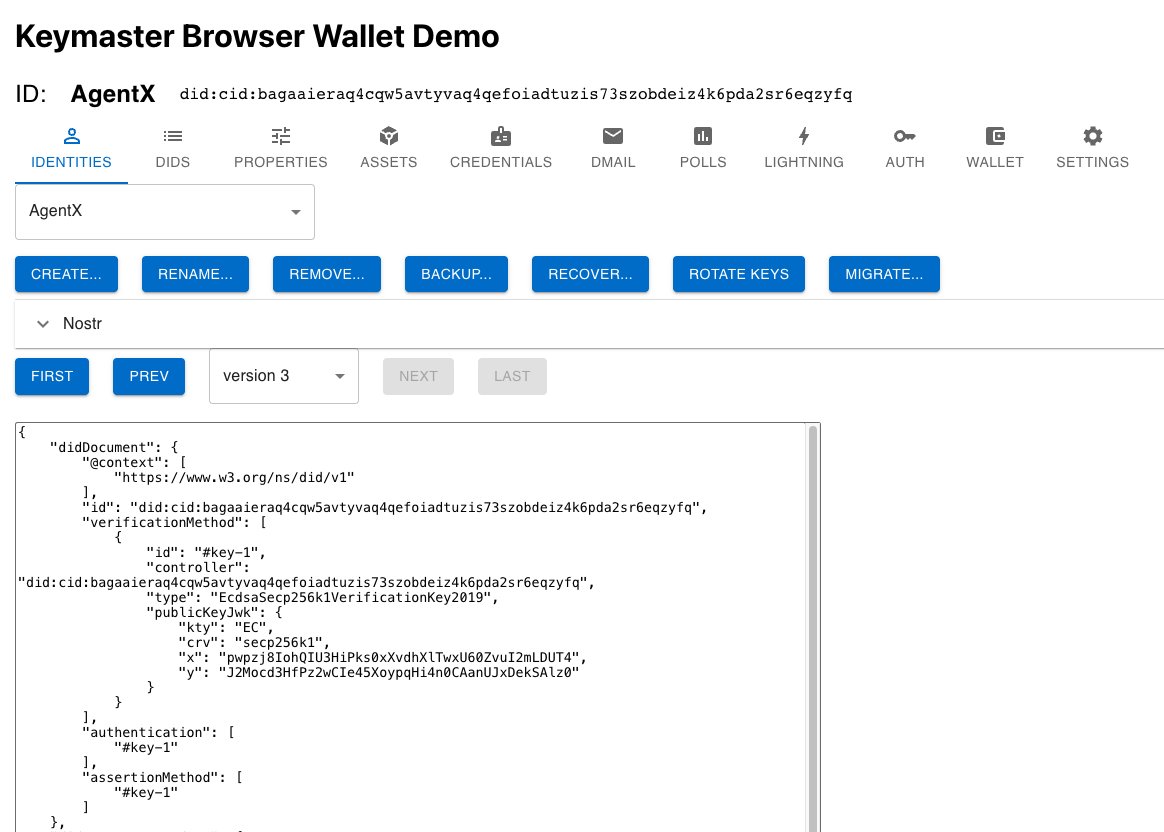The width and height of the screenshot is (1164, 832).
Task: Open the AgentX identity dropdown
Action: point(165,212)
